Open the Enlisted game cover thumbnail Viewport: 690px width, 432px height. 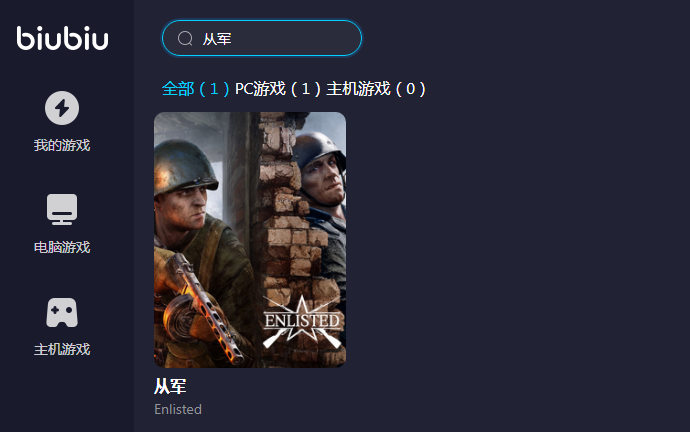(250, 240)
